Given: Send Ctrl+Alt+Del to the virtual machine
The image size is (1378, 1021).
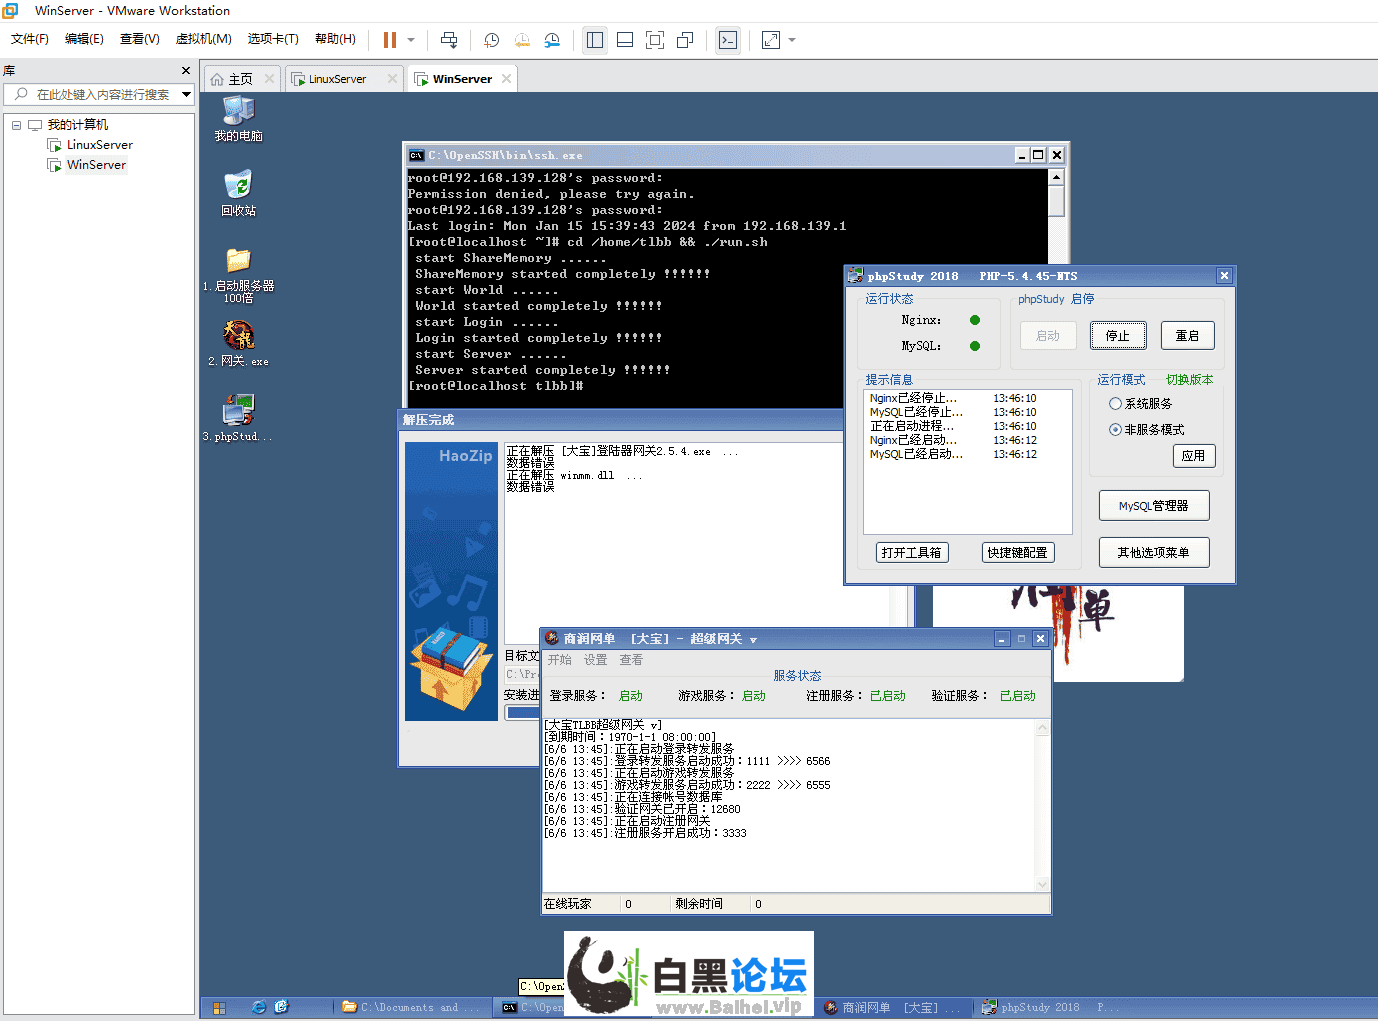Looking at the screenshot, I should coord(449,40).
